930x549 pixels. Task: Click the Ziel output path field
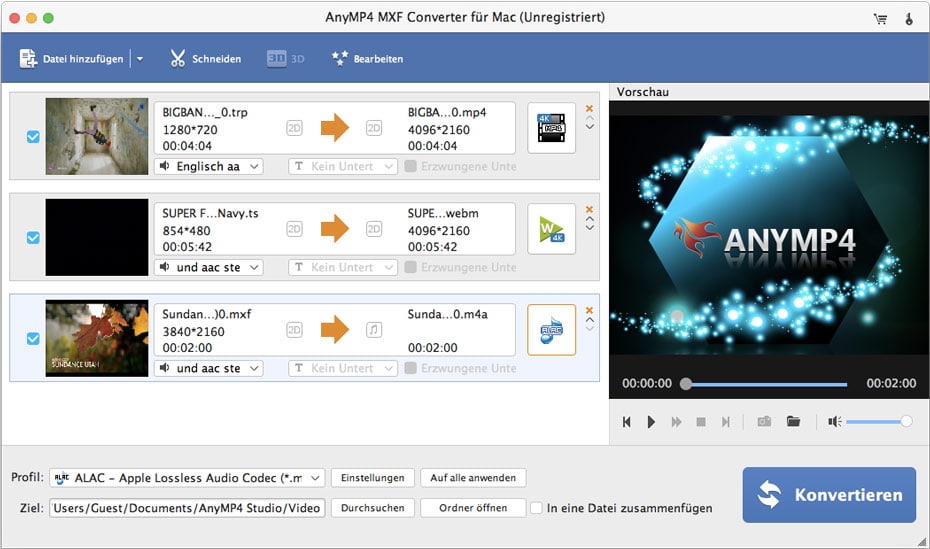tap(187, 508)
